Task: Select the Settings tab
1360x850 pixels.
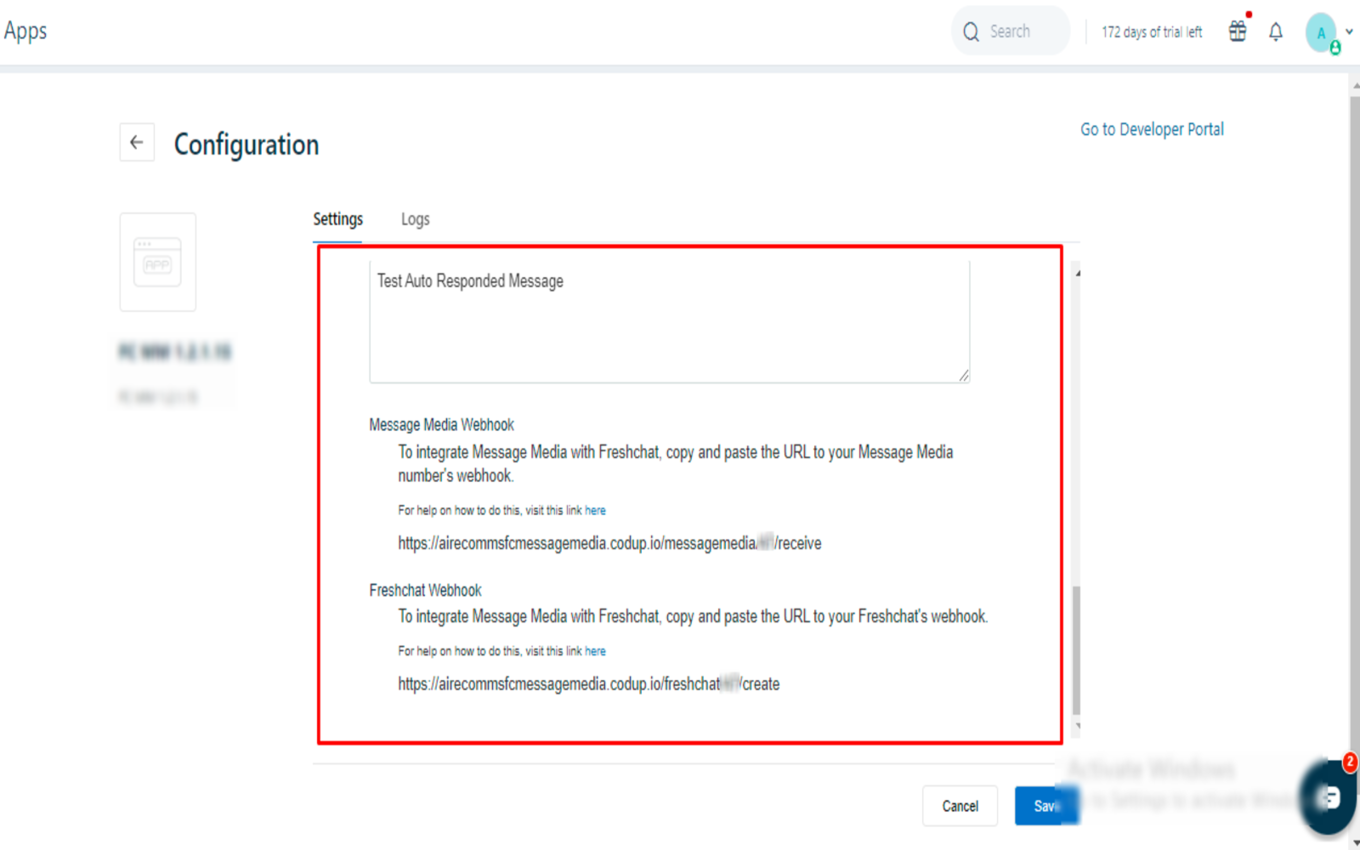Action: (x=338, y=218)
